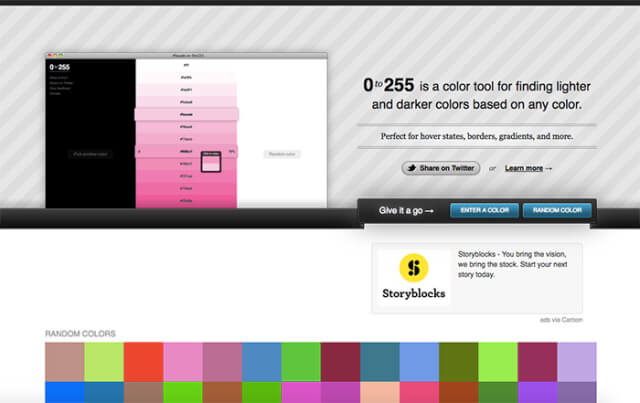
Task: Pick the dark olive green swatch
Action: pyautogui.click(x=459, y=362)
